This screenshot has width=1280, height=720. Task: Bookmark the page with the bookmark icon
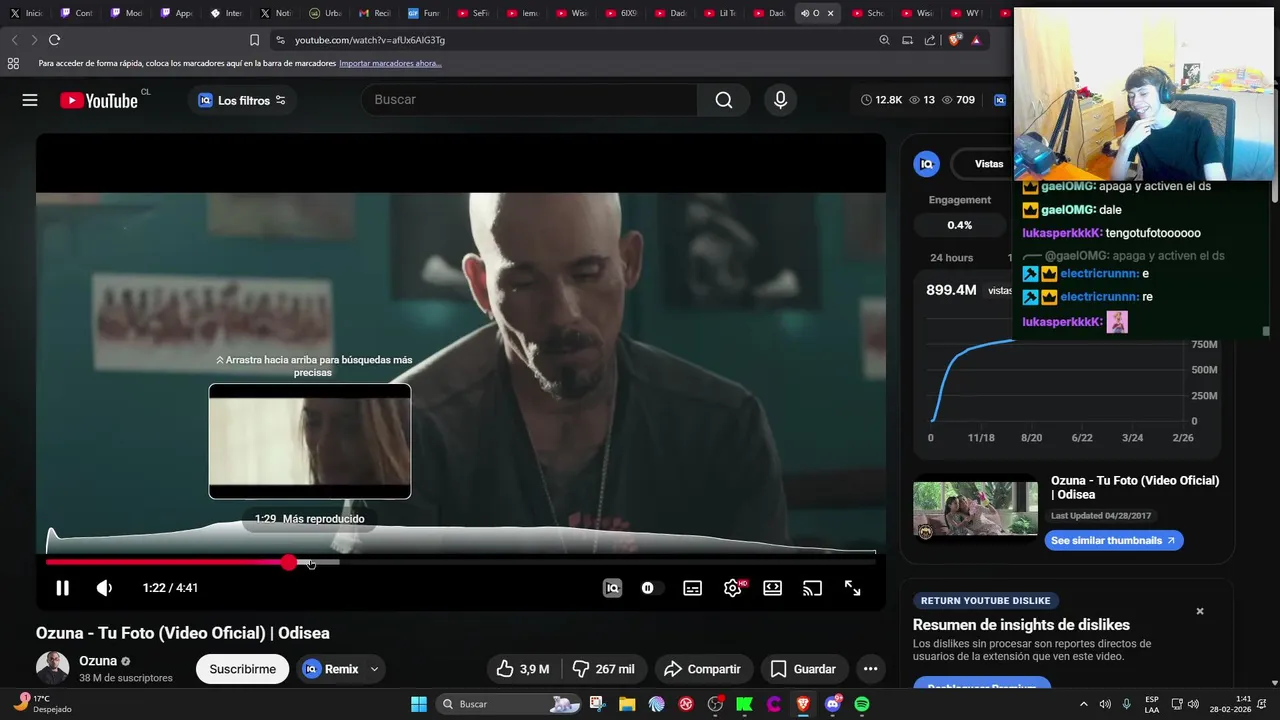click(x=254, y=40)
